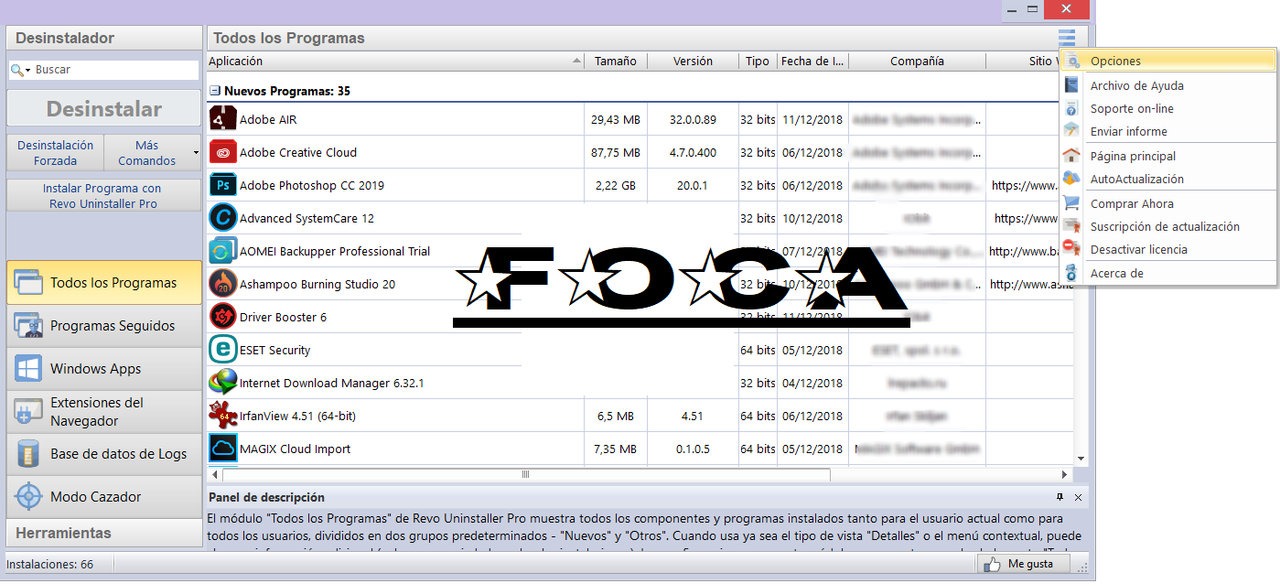Choose AutoActualización menu entry
The image size is (1280, 586).
point(1168,179)
